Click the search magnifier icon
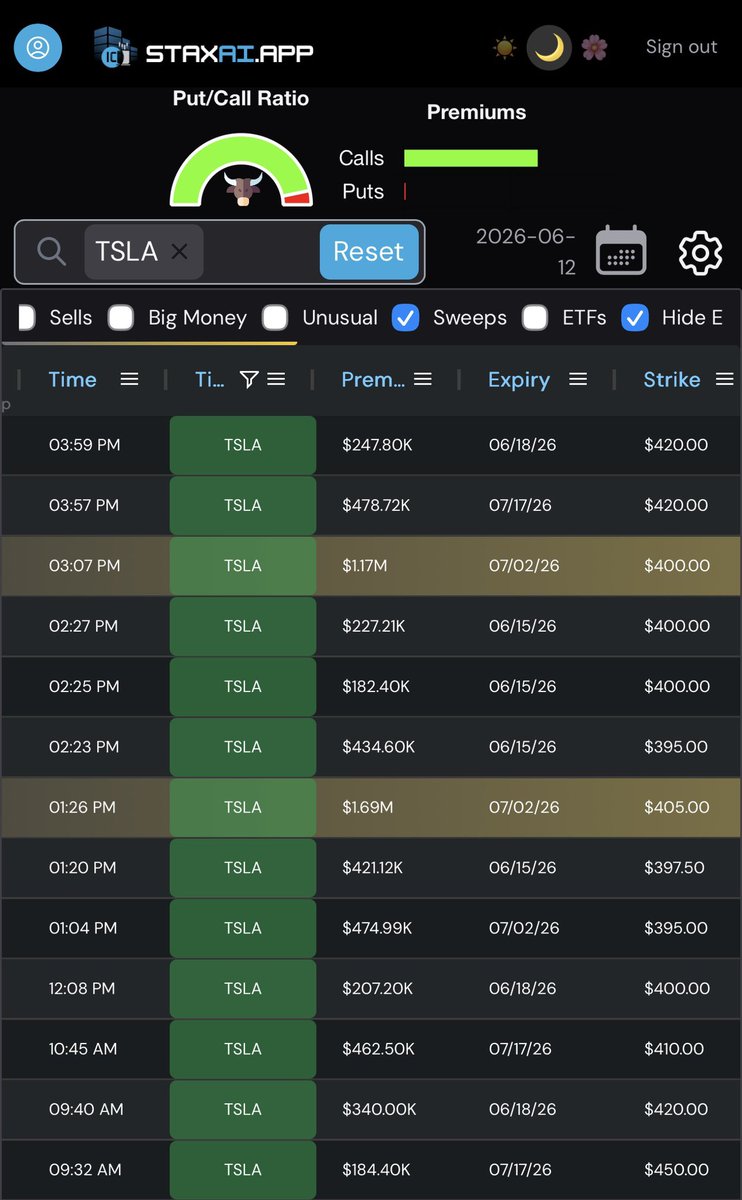 (x=51, y=251)
